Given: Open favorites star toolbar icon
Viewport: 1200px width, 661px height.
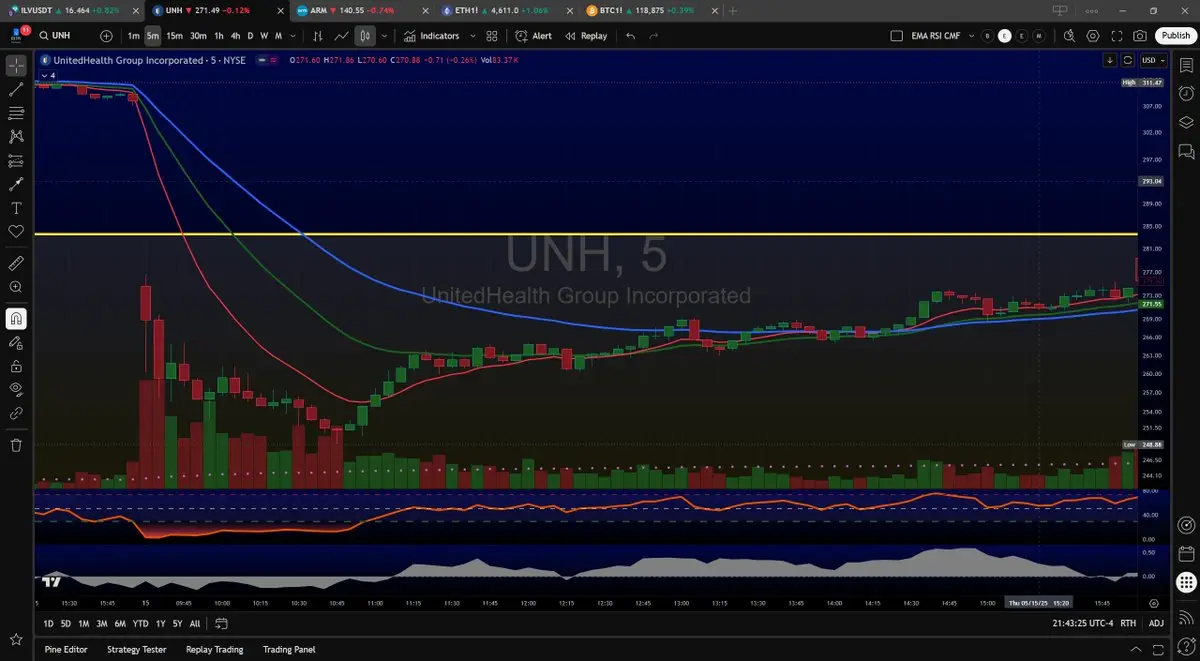Looking at the screenshot, I should point(16,639).
